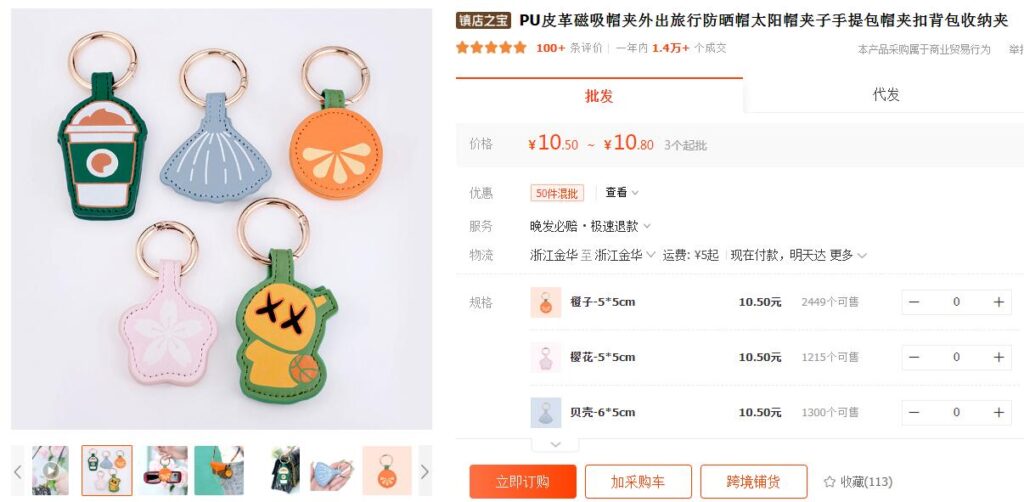This screenshot has width=1024, height=502.
Task: Expand the 查看 discount dropdown
Action: (x=622, y=193)
